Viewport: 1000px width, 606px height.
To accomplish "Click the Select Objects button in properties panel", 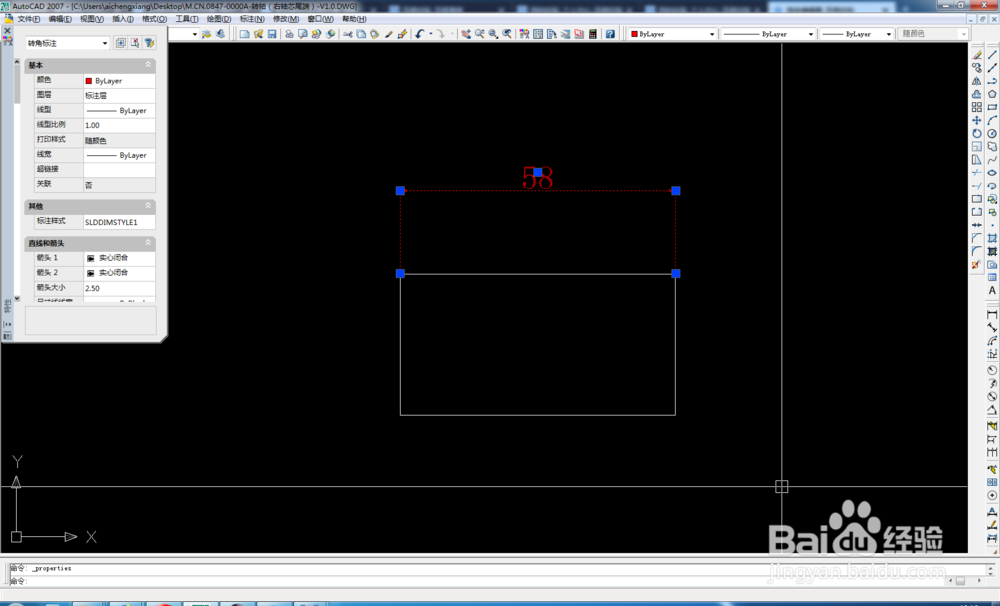I will (x=135, y=43).
